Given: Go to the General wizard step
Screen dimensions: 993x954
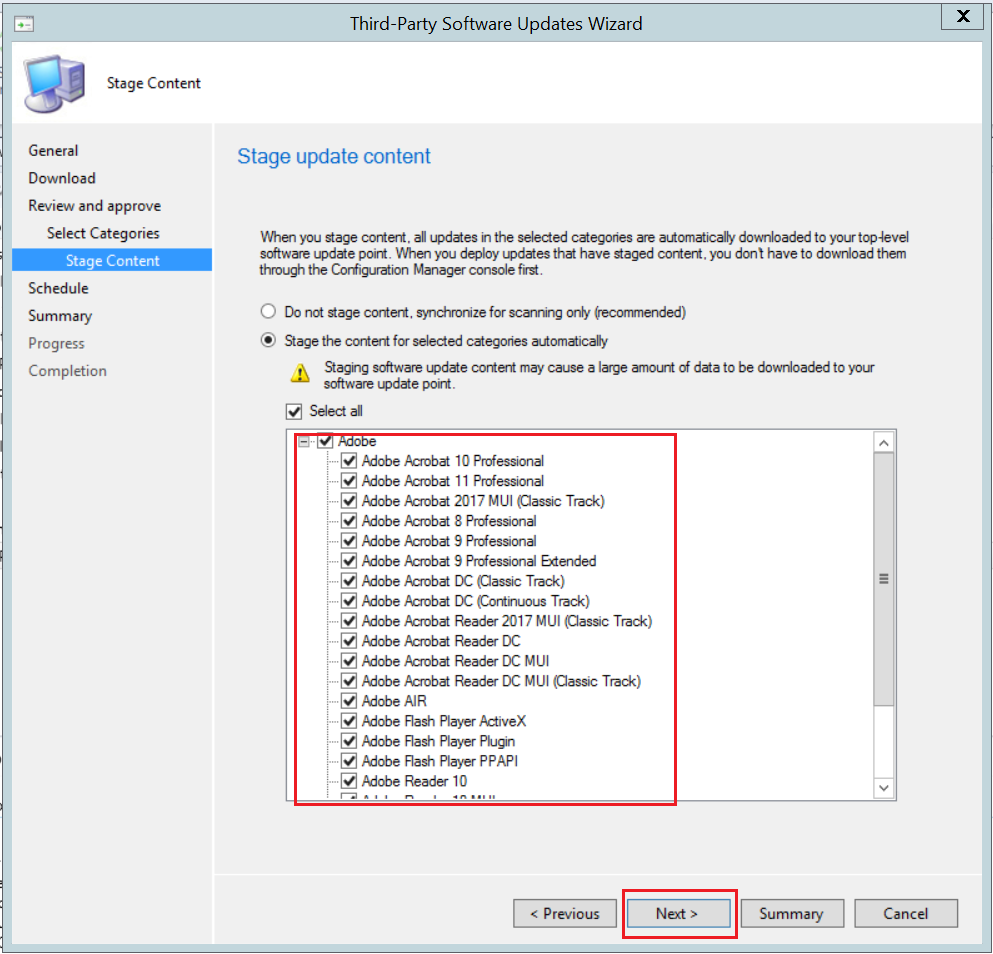Looking at the screenshot, I should tap(53, 151).
